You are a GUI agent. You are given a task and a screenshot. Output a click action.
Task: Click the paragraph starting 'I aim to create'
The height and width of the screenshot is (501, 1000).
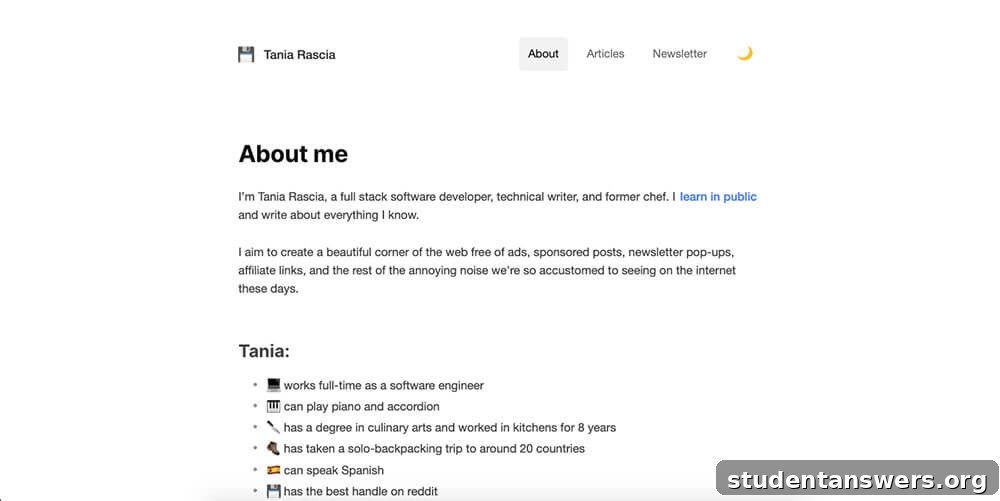[x=487, y=270]
